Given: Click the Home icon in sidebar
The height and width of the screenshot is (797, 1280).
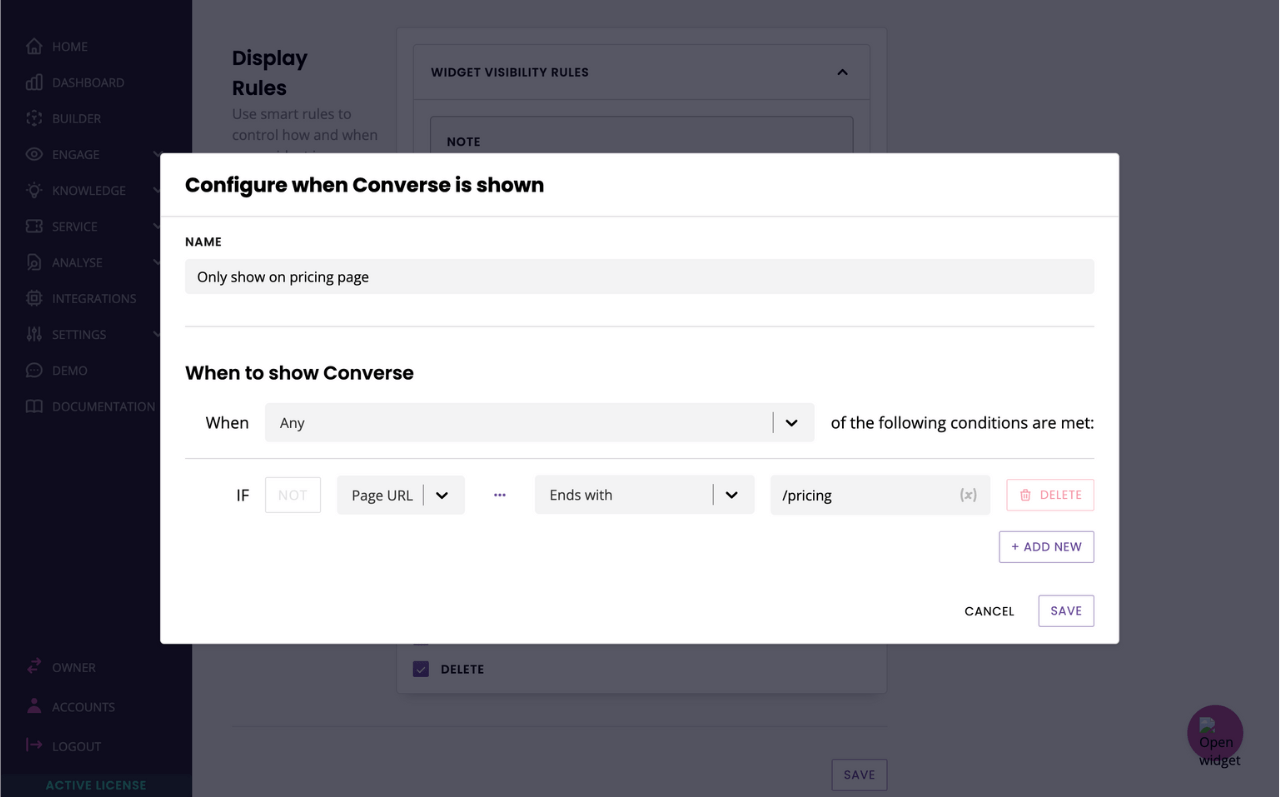Looking at the screenshot, I should point(34,46).
